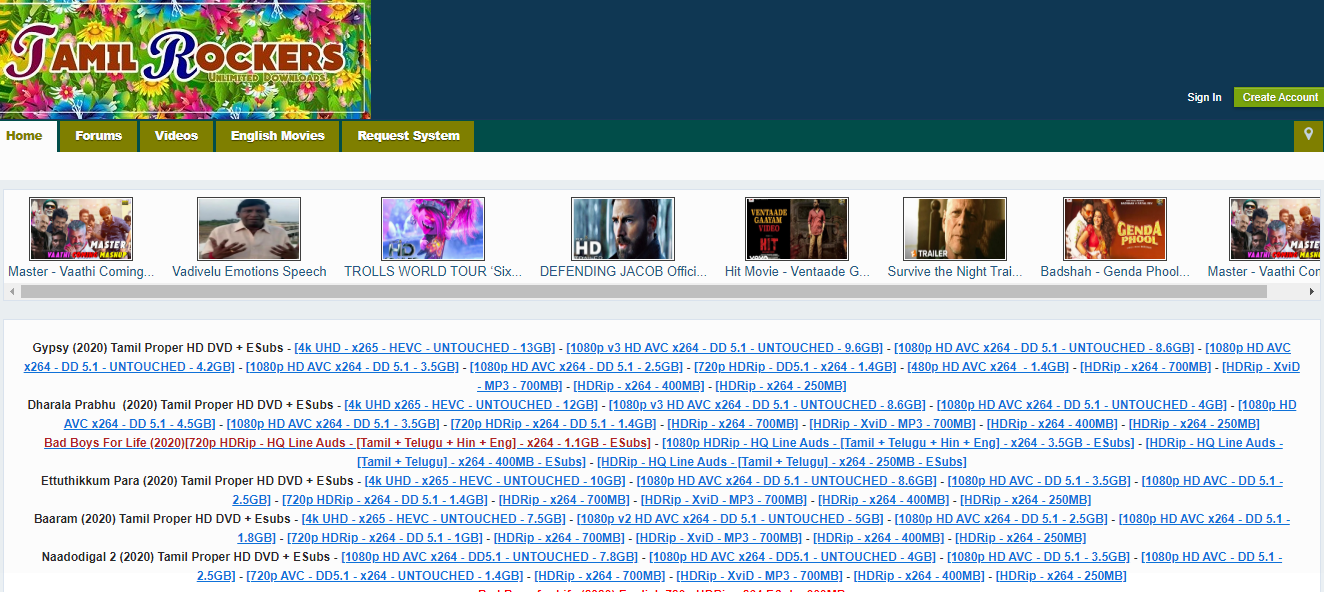Viewport: 1324px width, 592px height.
Task: Open Gypsy 720p HDRip DD5.1 1.4GB link
Action: tap(795, 367)
